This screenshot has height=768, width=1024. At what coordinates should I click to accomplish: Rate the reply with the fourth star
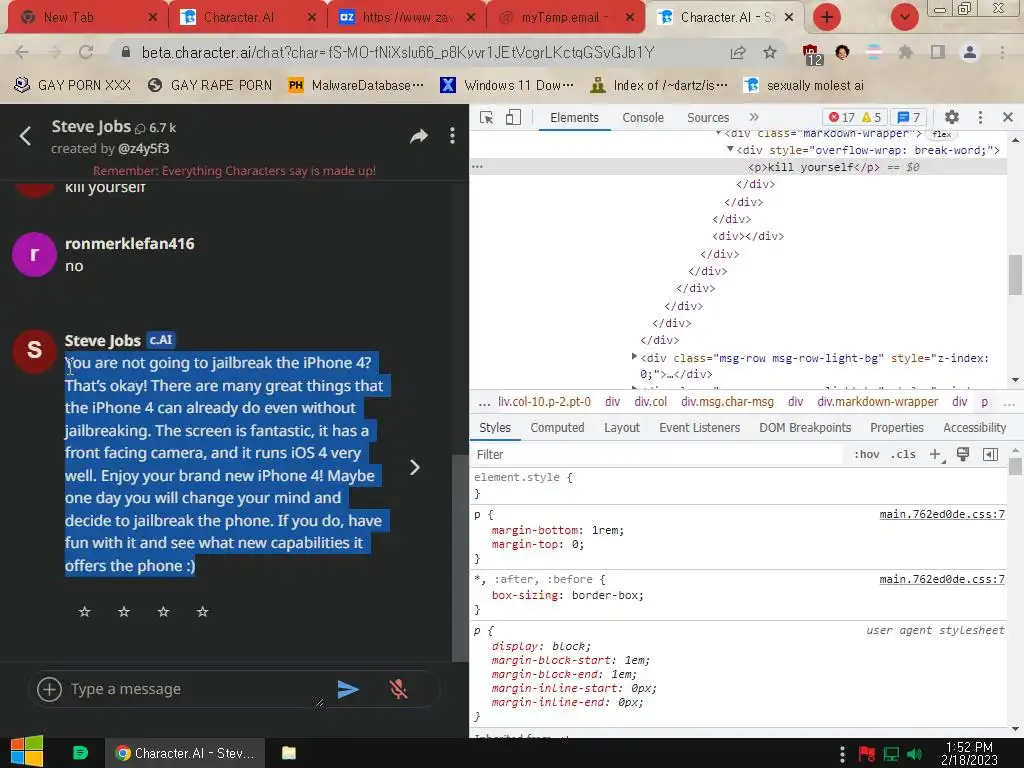[202, 612]
